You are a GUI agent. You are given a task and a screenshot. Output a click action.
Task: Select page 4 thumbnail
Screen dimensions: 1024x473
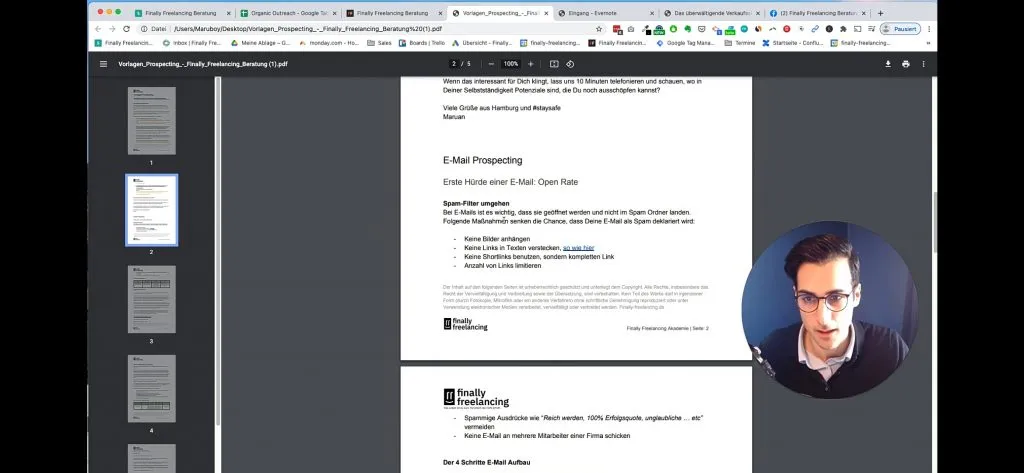tap(152, 389)
